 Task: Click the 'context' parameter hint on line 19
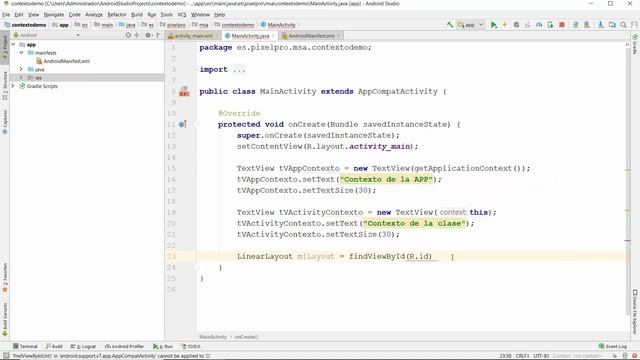453,212
